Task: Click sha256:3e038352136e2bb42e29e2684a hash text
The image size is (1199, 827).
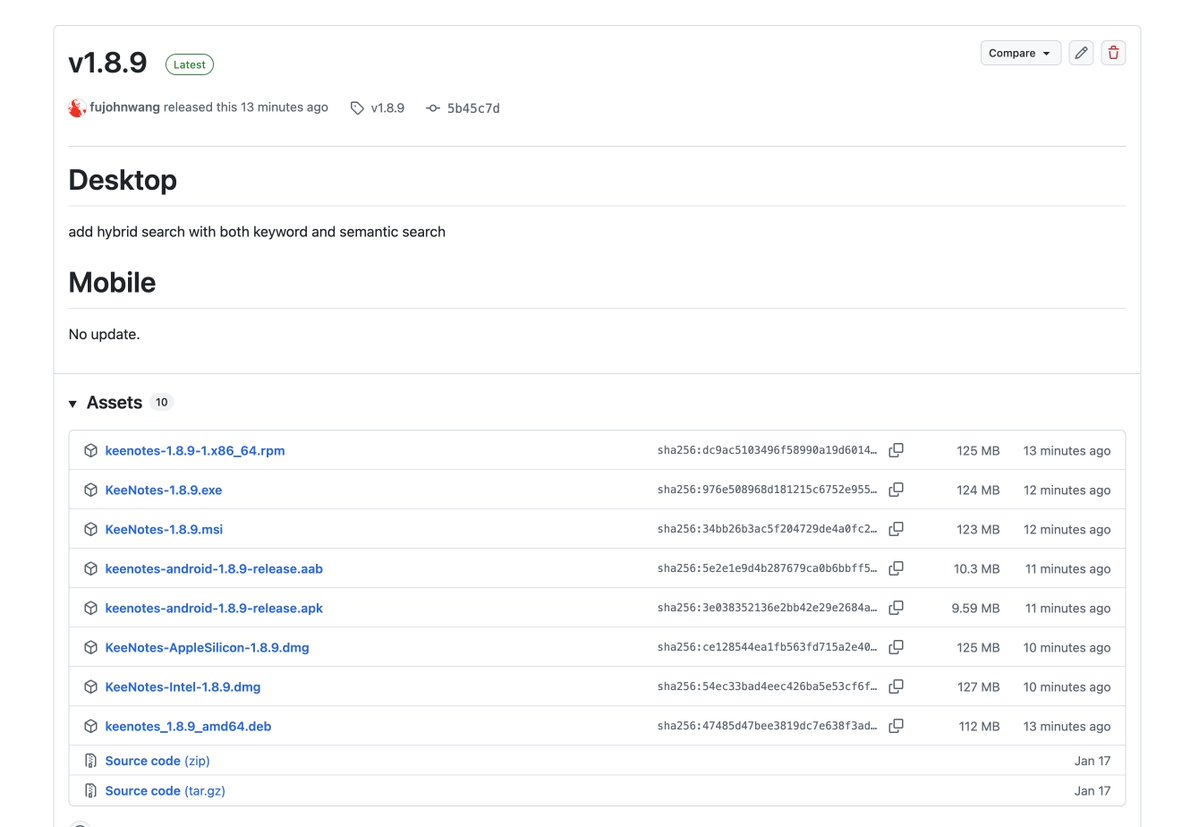Action: point(767,608)
